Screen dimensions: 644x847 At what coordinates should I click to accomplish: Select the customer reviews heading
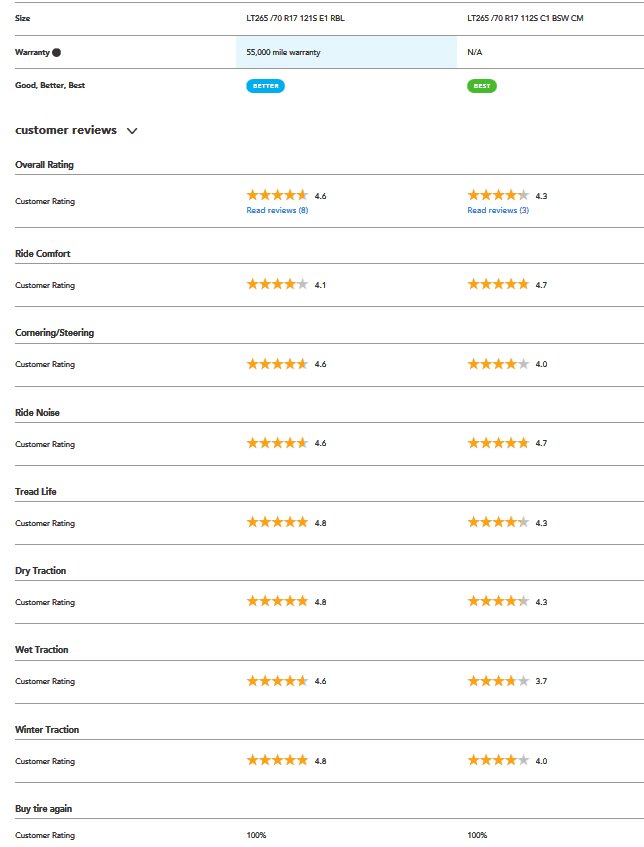pyautogui.click(x=66, y=130)
